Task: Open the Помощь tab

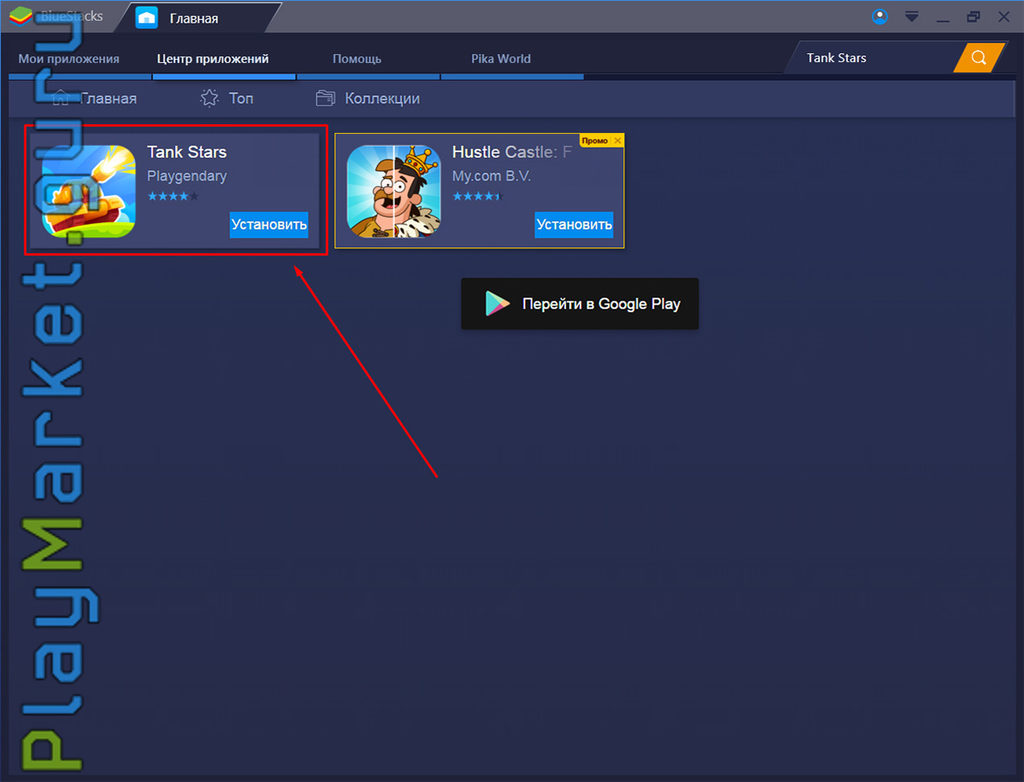Action: [x=357, y=59]
